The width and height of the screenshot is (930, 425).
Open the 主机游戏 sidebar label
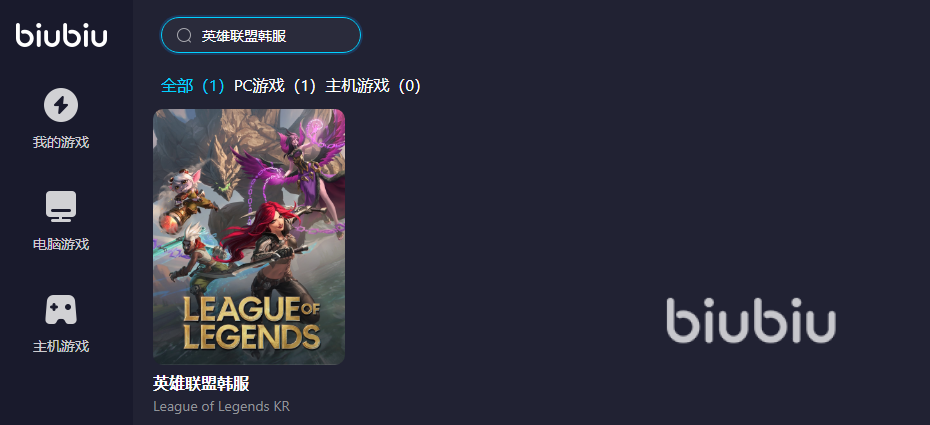click(x=61, y=346)
